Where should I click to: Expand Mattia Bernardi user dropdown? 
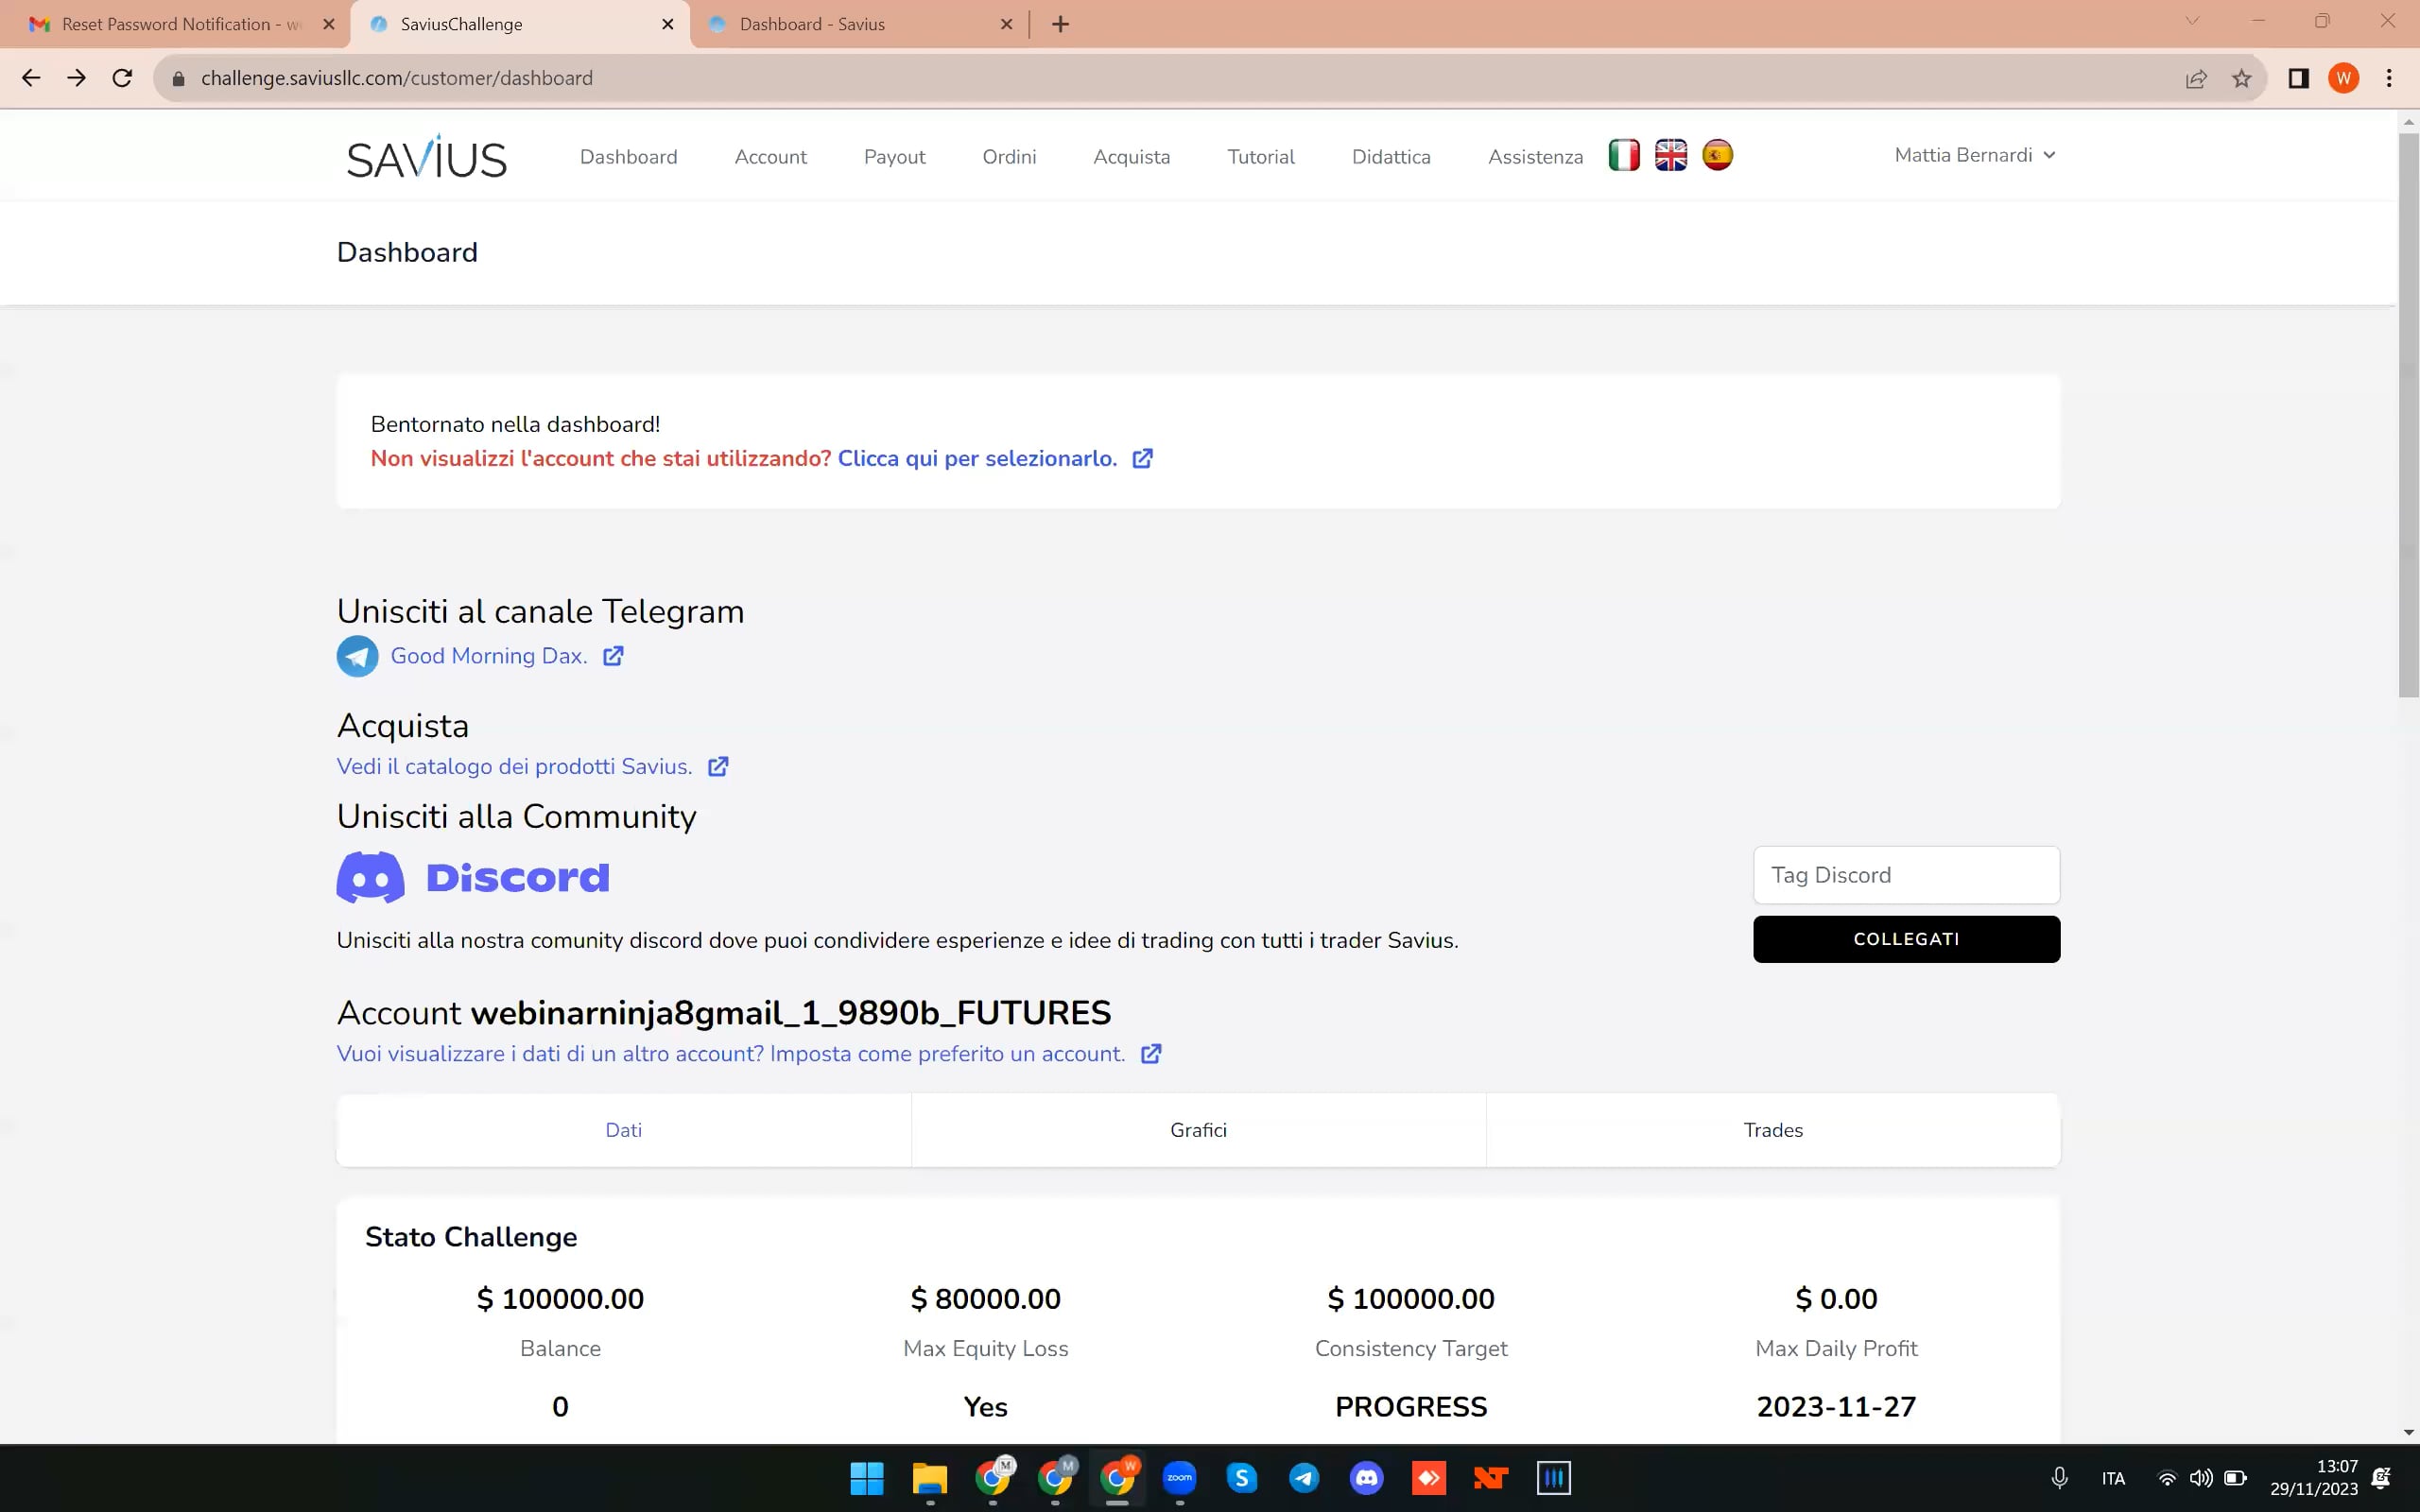pyautogui.click(x=1974, y=155)
